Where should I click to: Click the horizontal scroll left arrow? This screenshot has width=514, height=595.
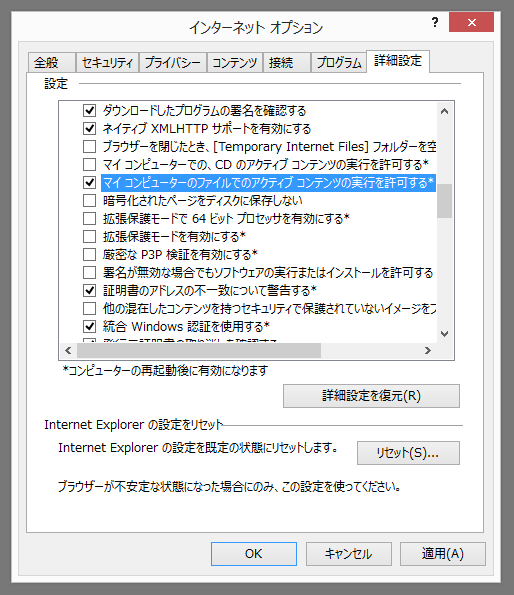pos(68,350)
